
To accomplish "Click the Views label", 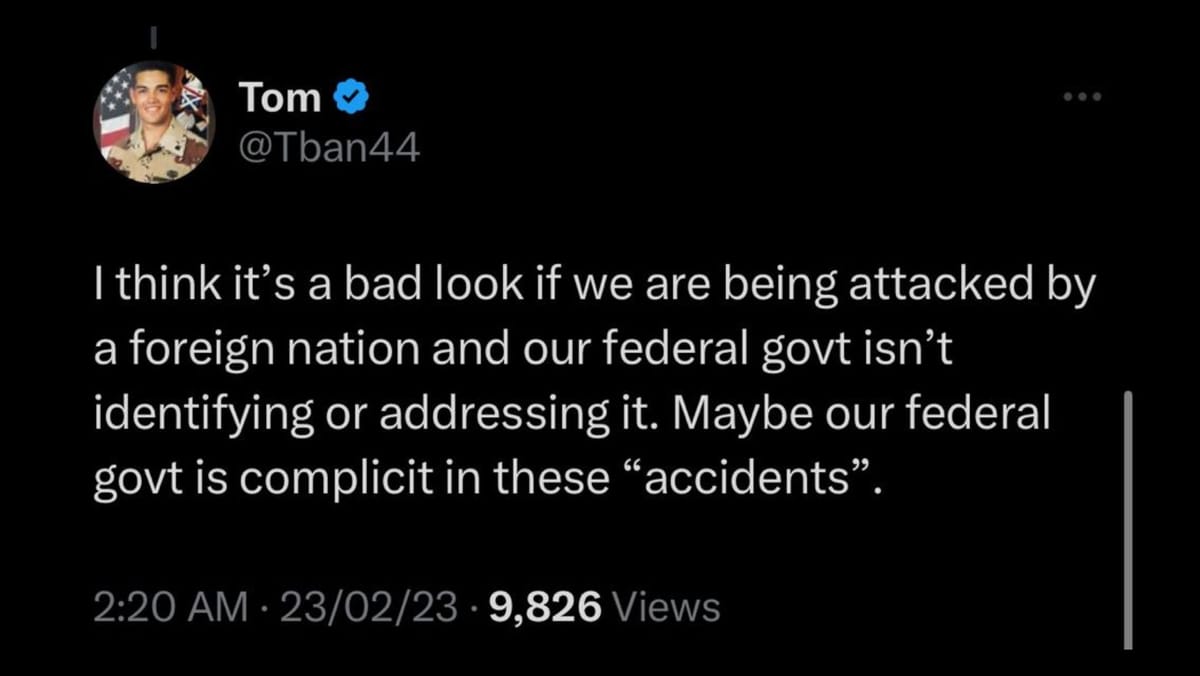I will pos(665,607).
